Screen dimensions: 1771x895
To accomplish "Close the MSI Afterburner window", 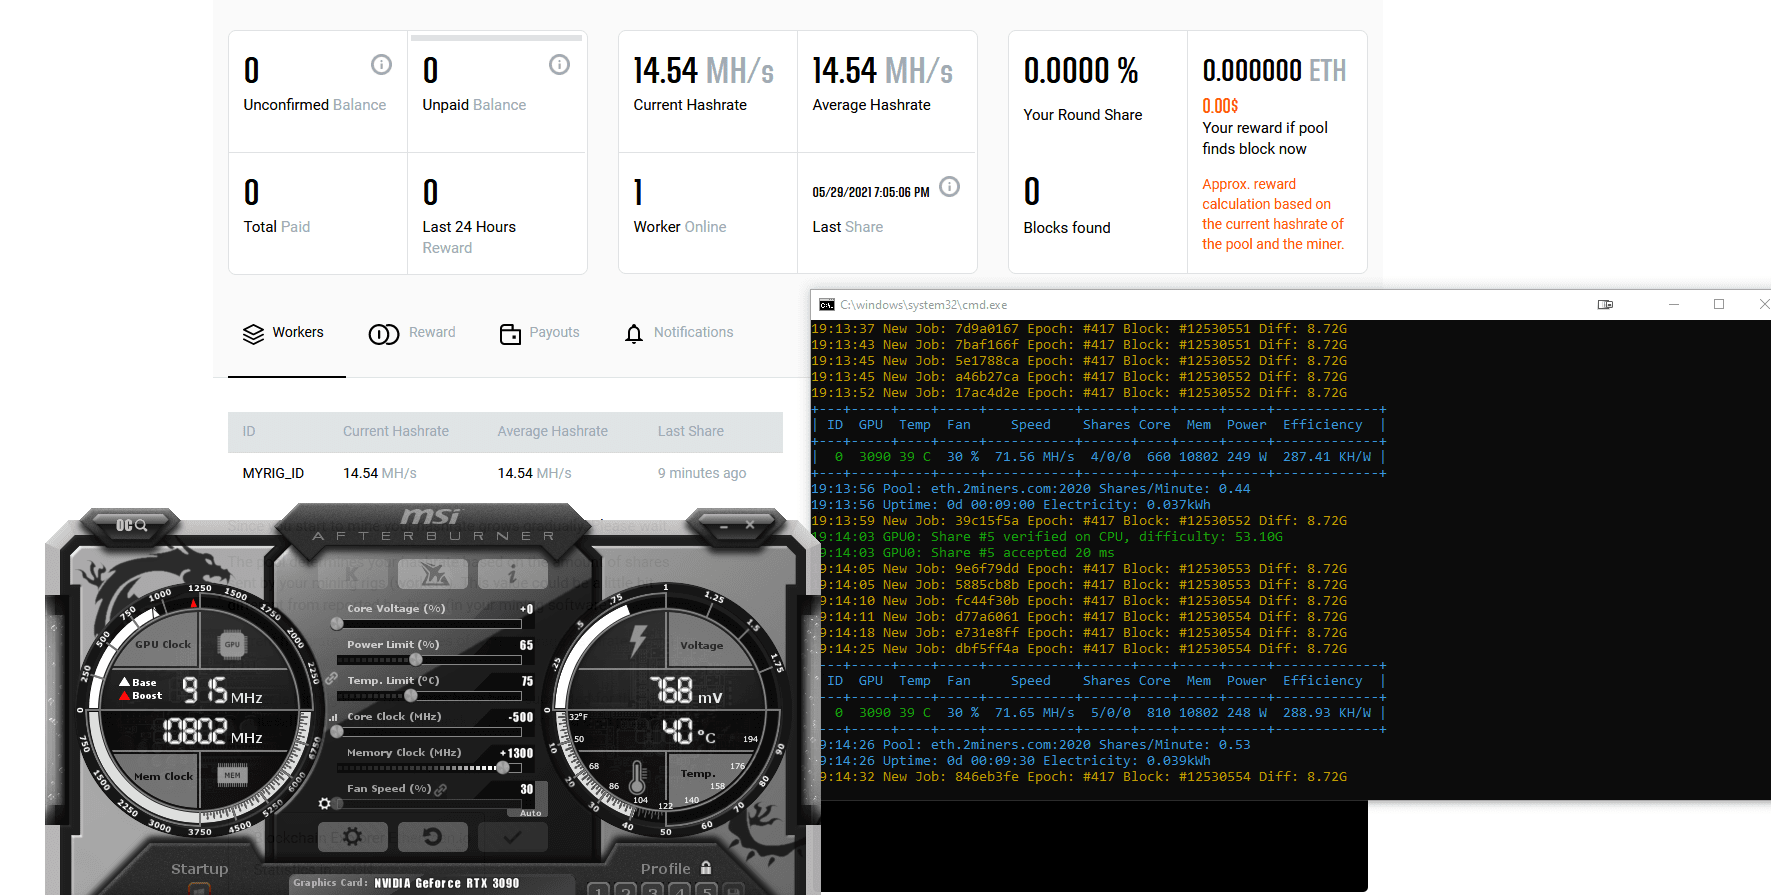I will [750, 524].
